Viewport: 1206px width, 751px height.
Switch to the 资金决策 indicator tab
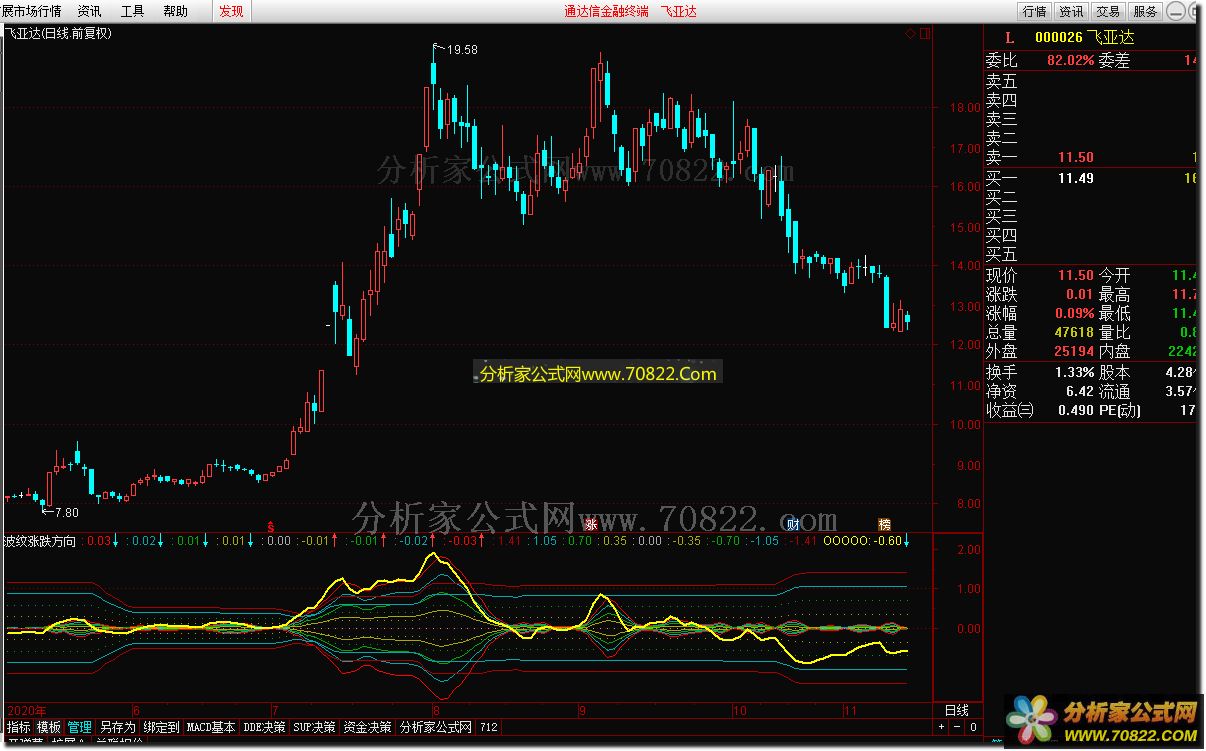pyautogui.click(x=367, y=727)
